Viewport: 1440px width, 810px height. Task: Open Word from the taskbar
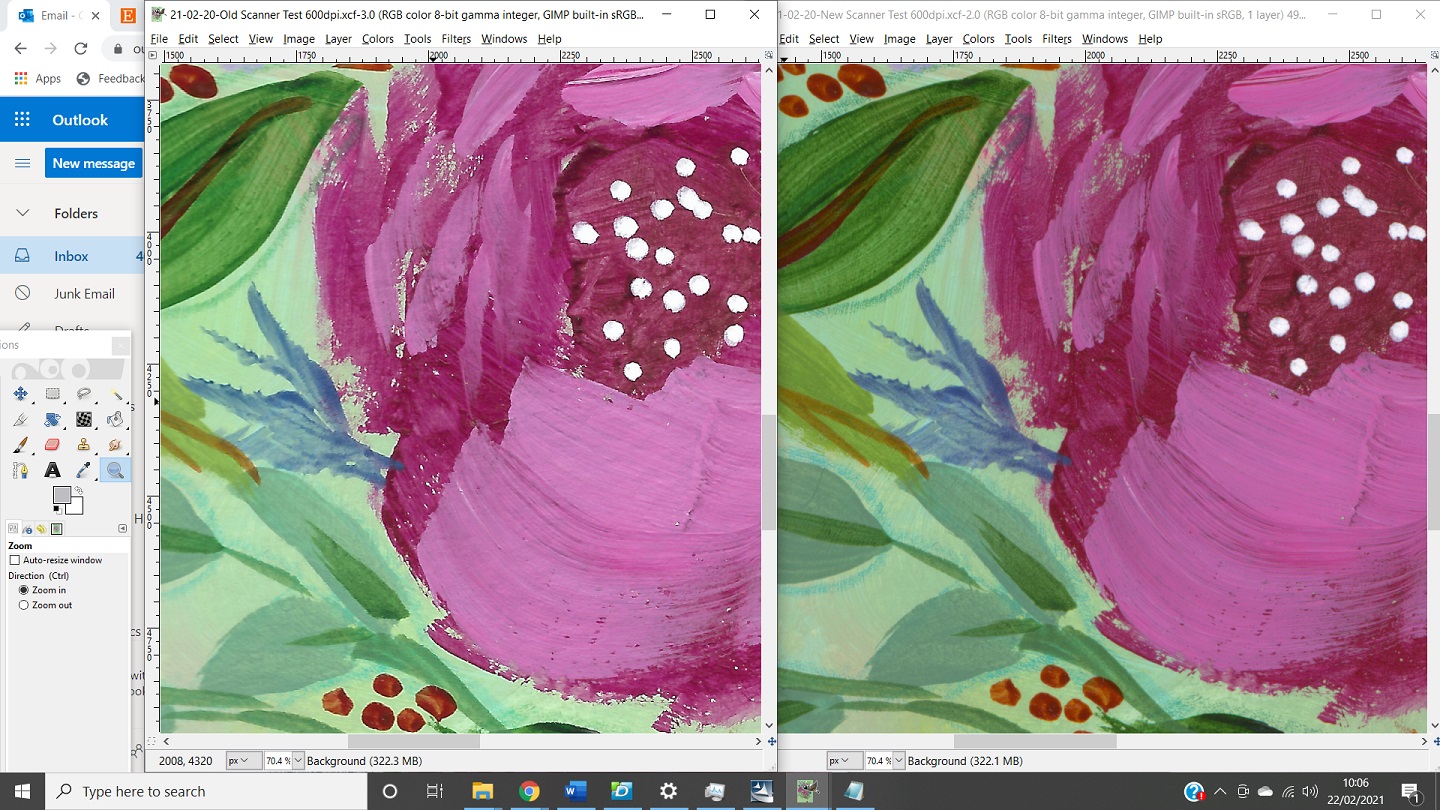pyautogui.click(x=575, y=791)
